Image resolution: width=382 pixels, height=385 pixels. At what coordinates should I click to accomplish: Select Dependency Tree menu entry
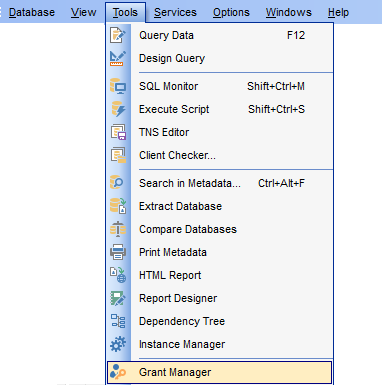pos(219,321)
